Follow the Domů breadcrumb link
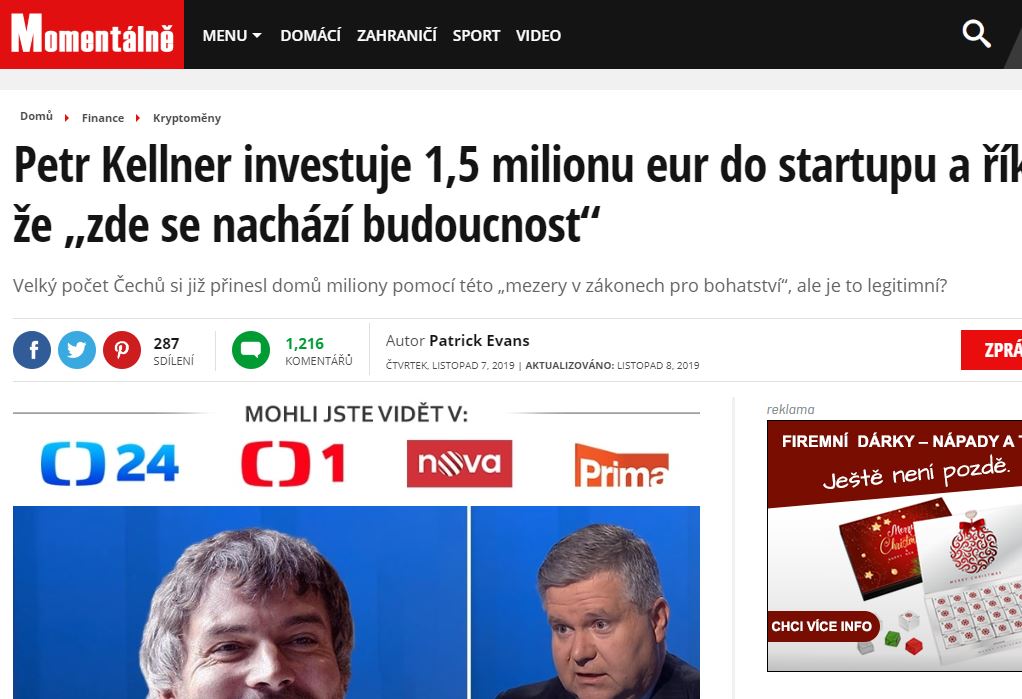 (x=36, y=117)
